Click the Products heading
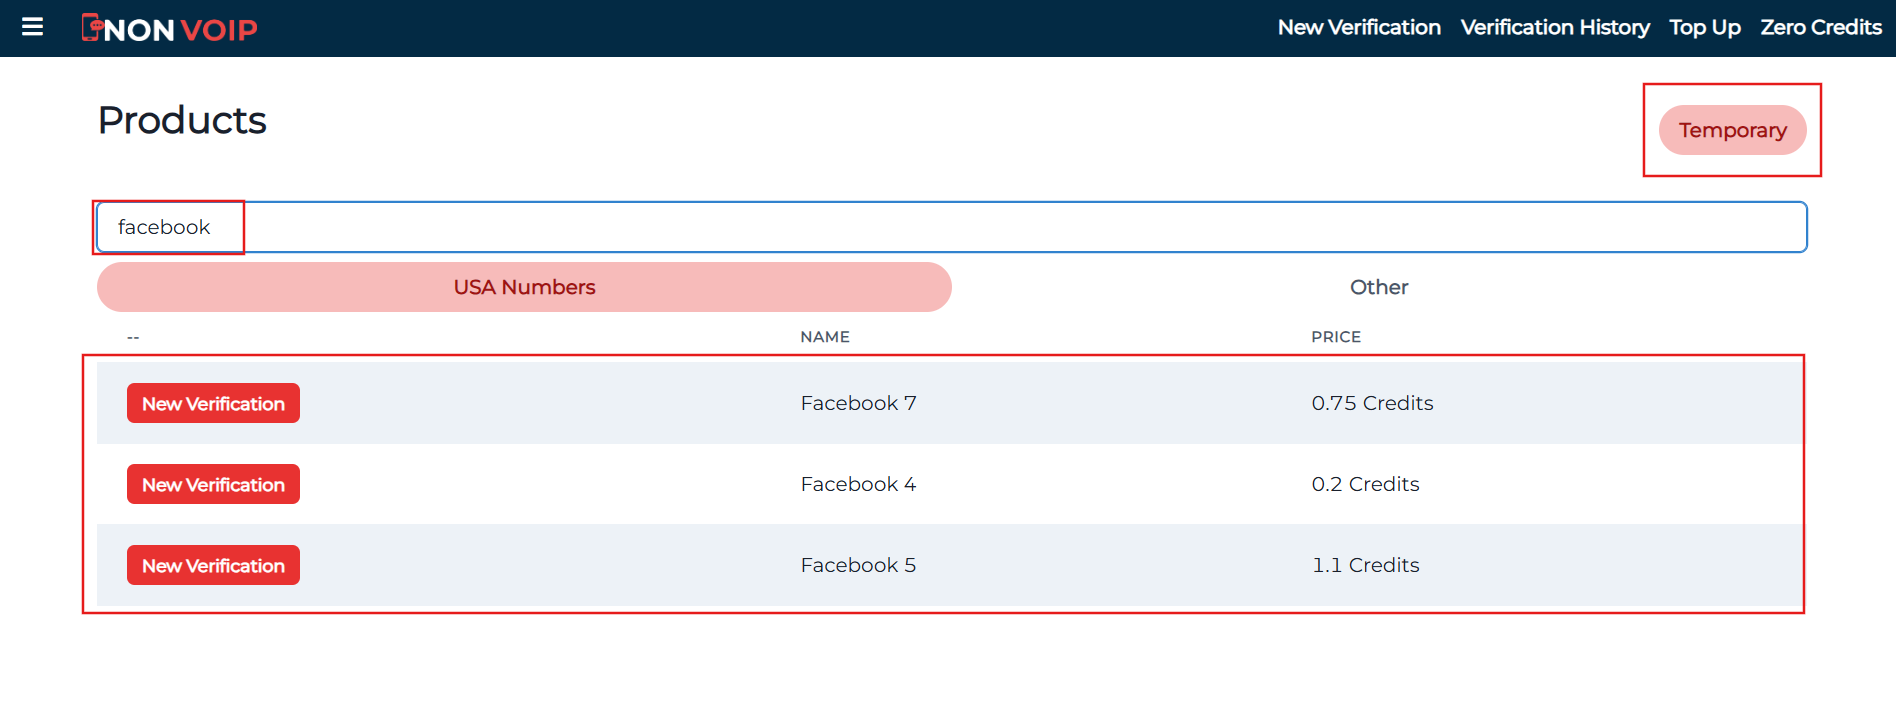1896x727 pixels. 182,120
